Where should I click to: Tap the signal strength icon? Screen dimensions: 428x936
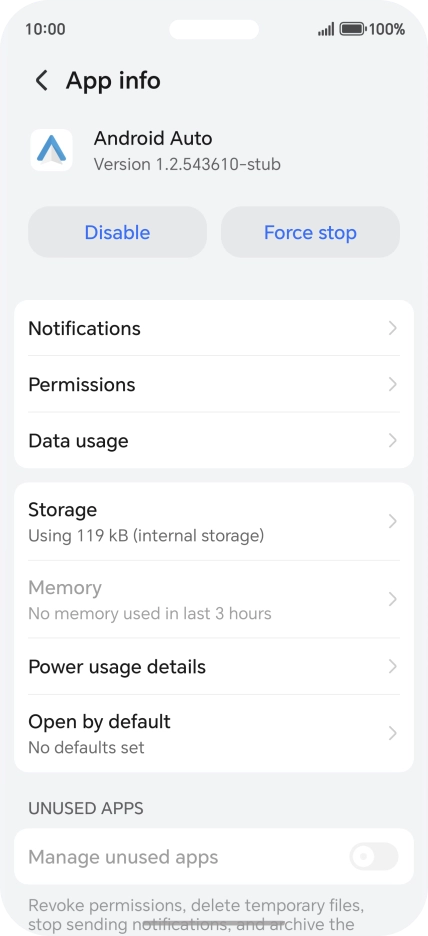[326, 29]
